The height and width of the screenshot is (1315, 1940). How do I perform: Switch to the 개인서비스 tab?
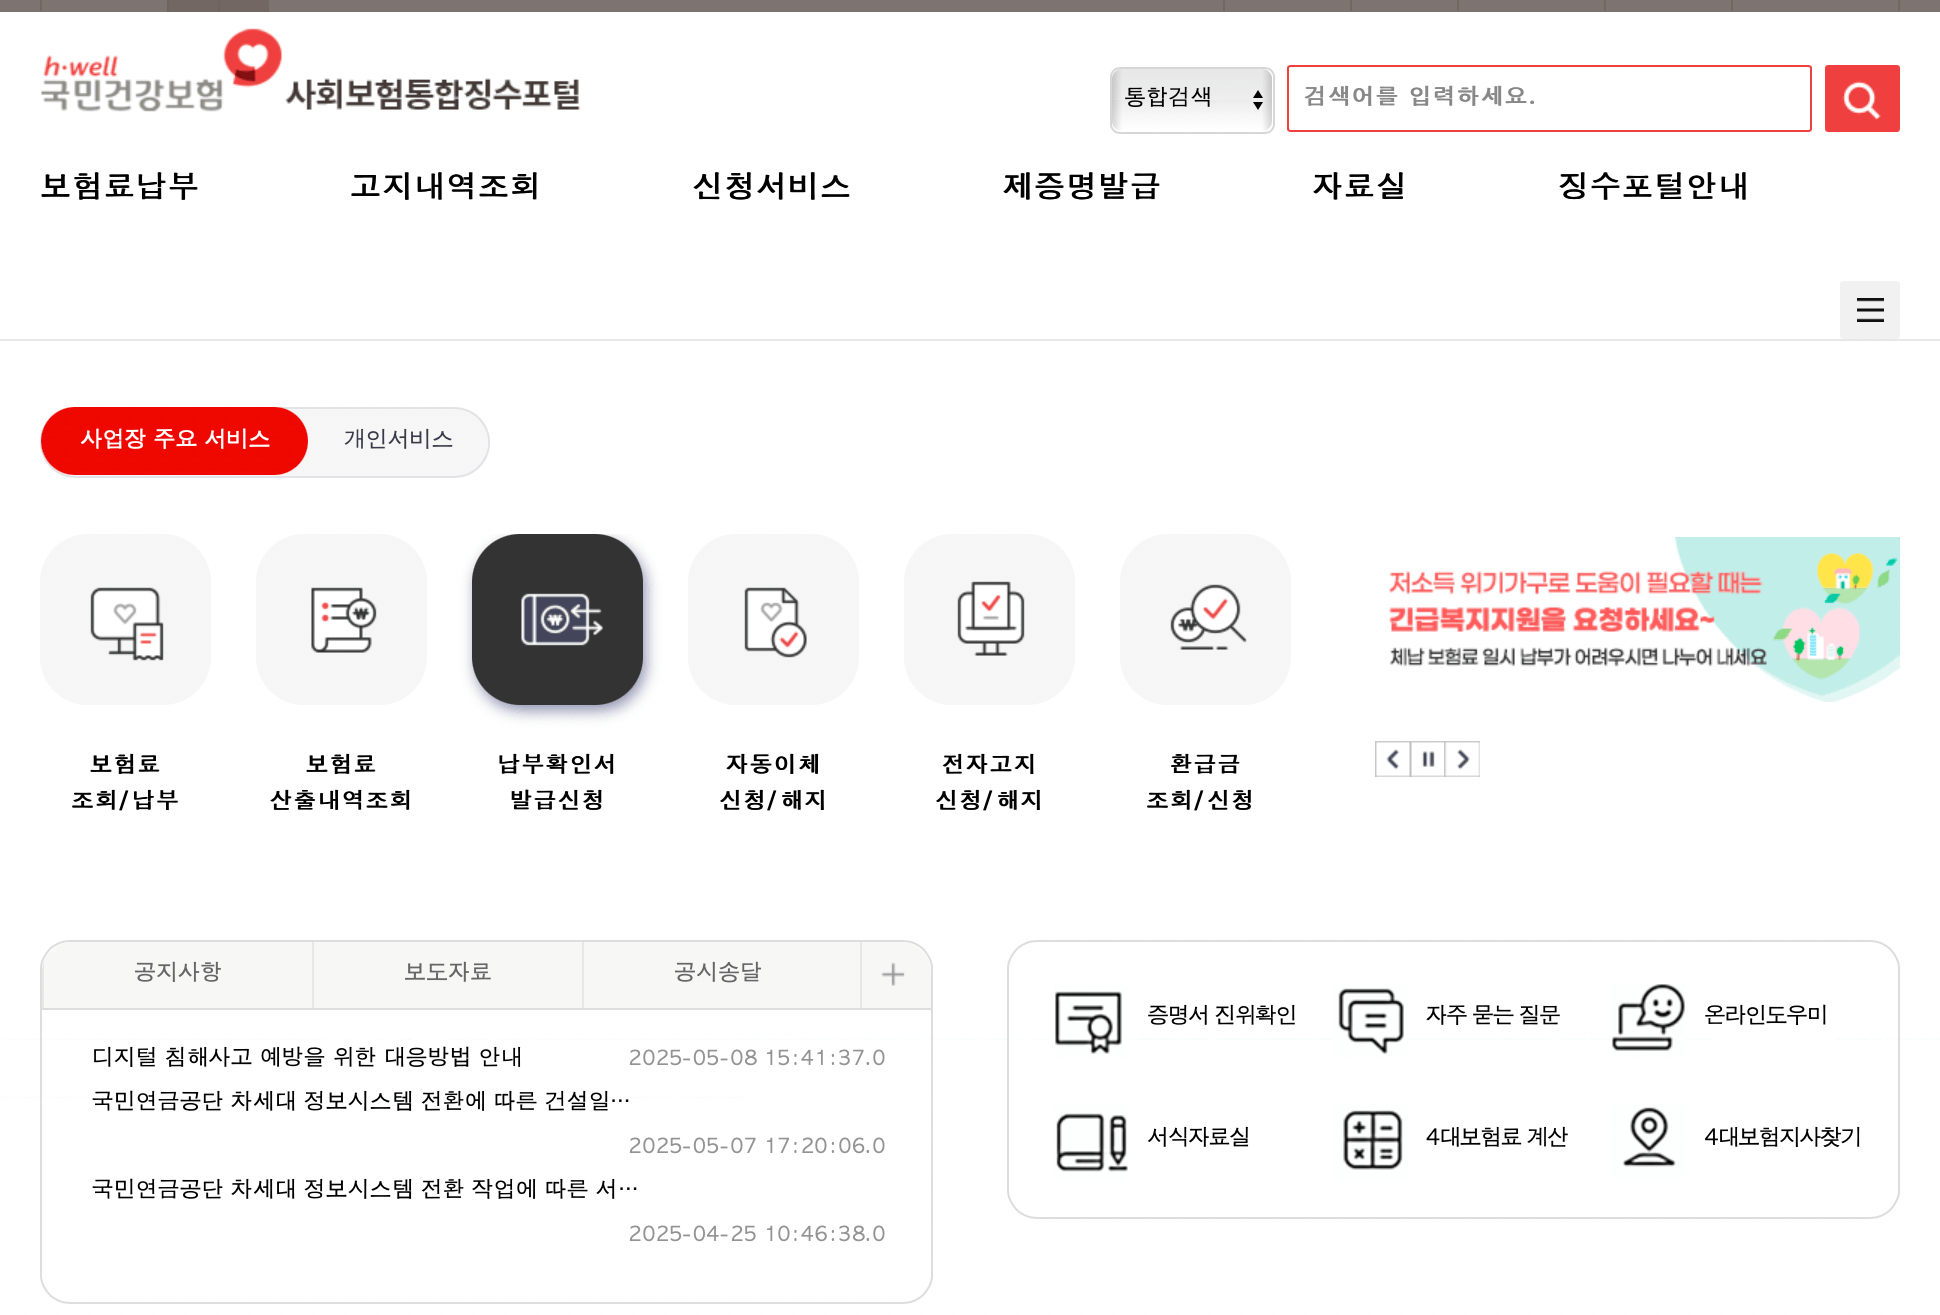(x=397, y=441)
